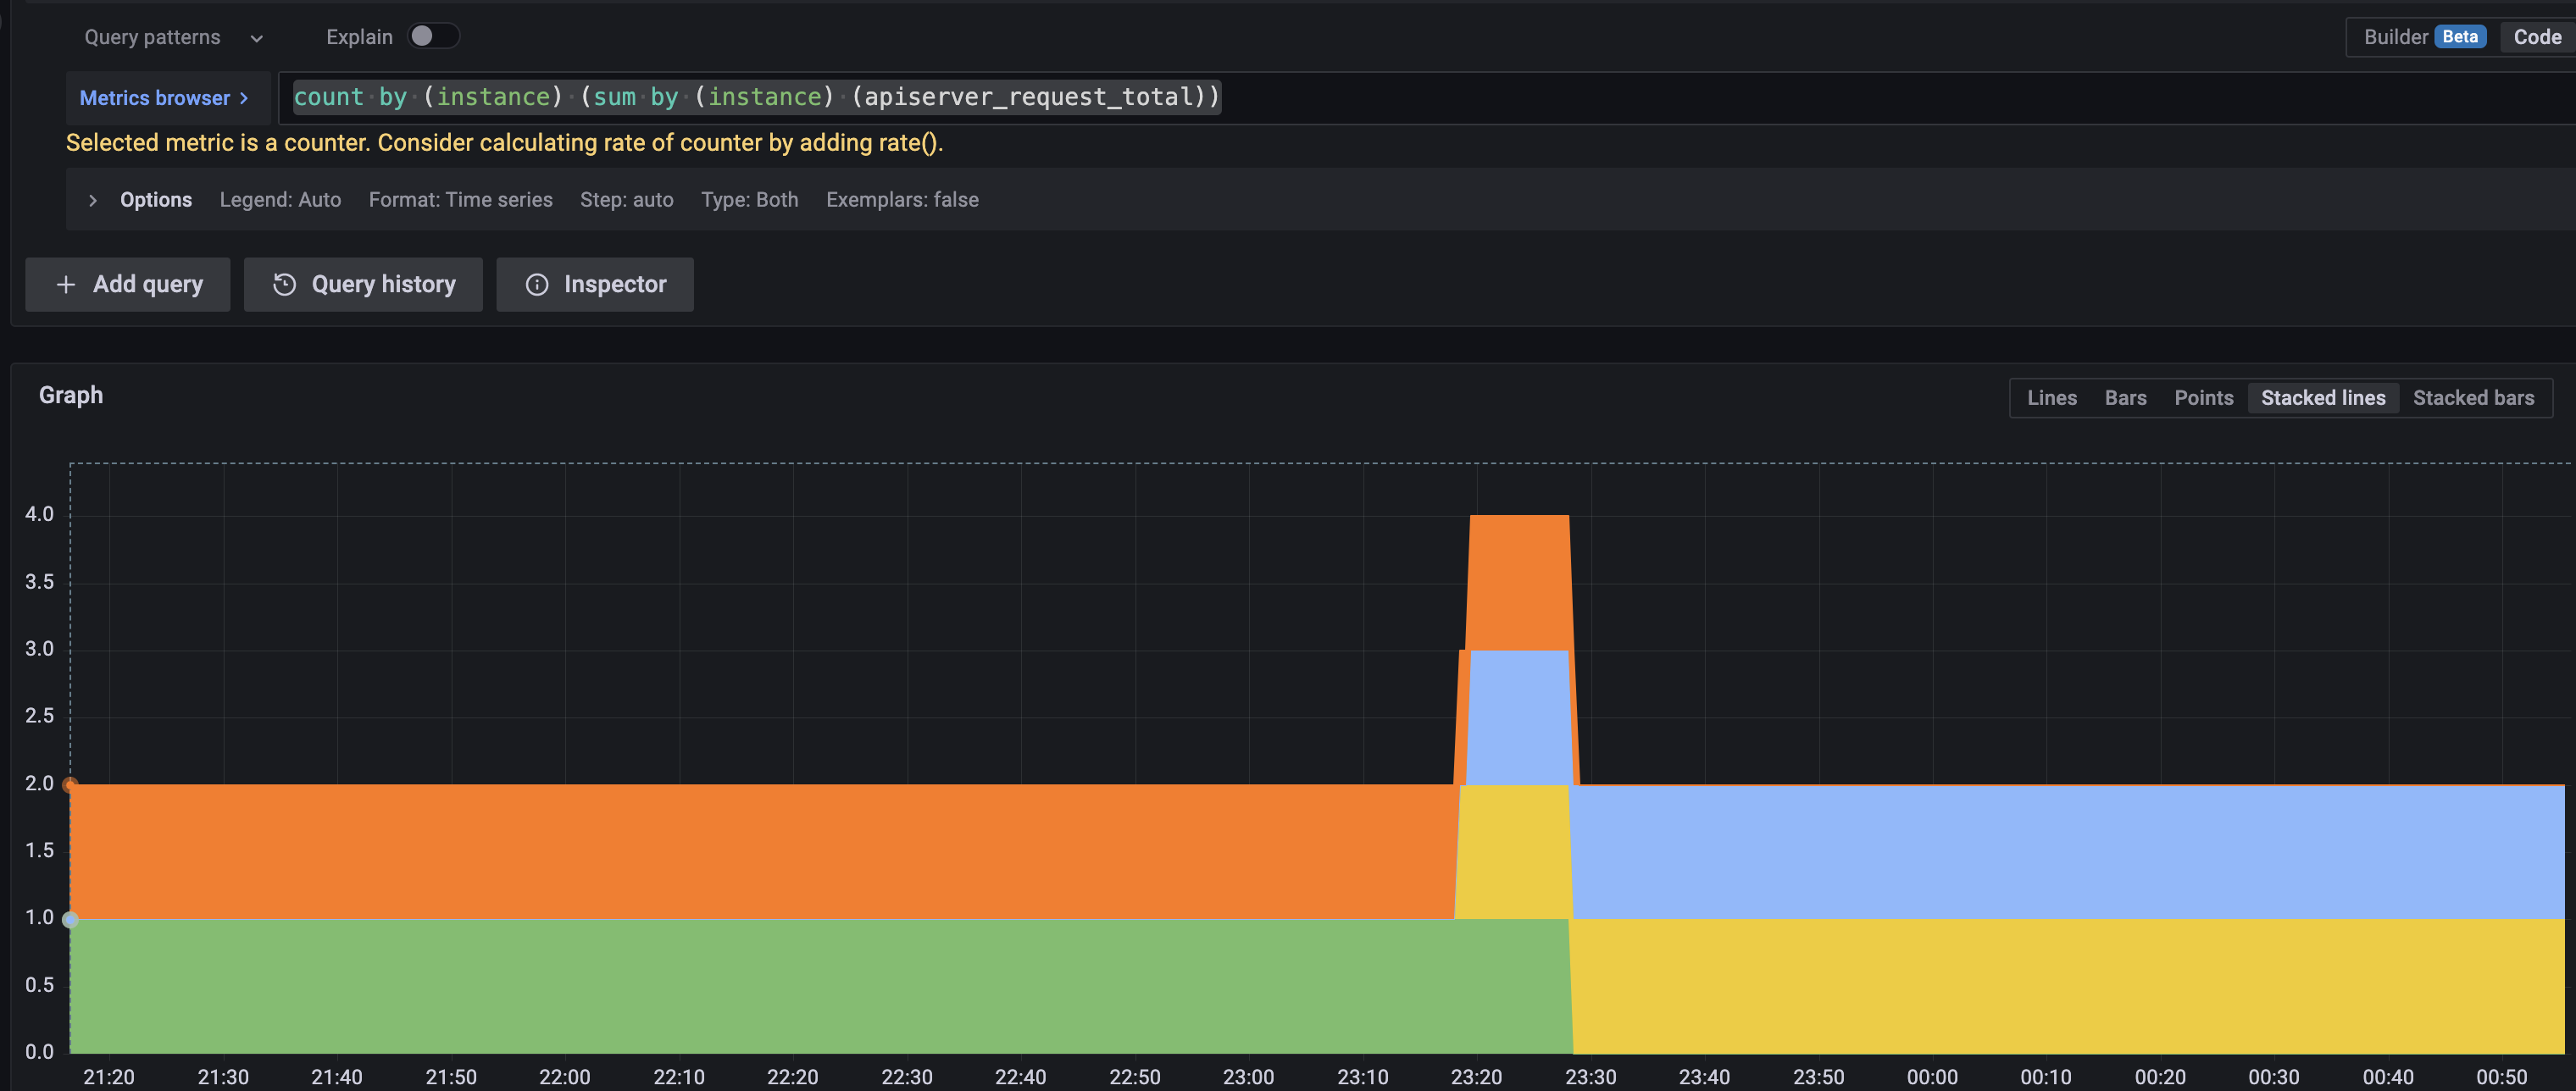Click the info icon on Inspector
This screenshot has height=1091, width=2576.
pos(538,284)
